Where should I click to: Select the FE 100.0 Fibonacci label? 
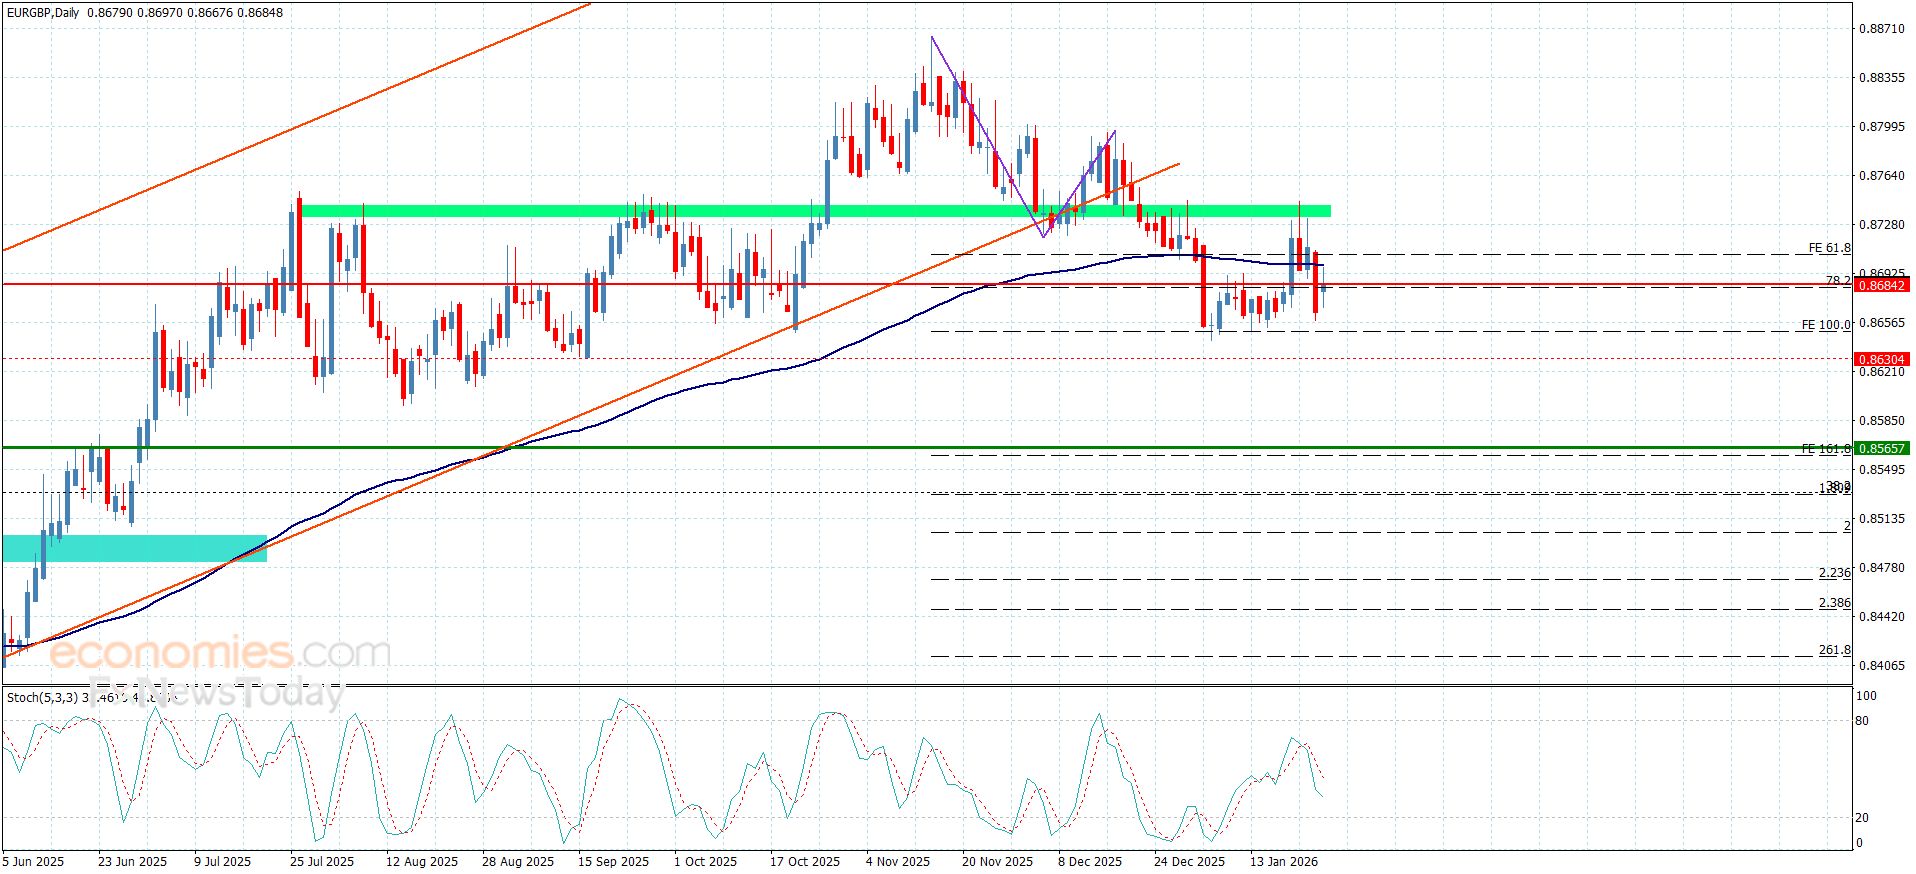tap(1825, 325)
